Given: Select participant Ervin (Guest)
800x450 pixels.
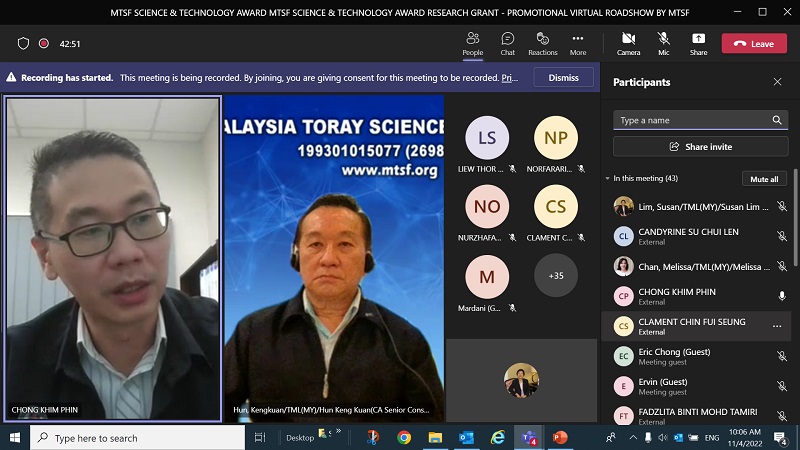Looking at the screenshot, I should pyautogui.click(x=696, y=386).
